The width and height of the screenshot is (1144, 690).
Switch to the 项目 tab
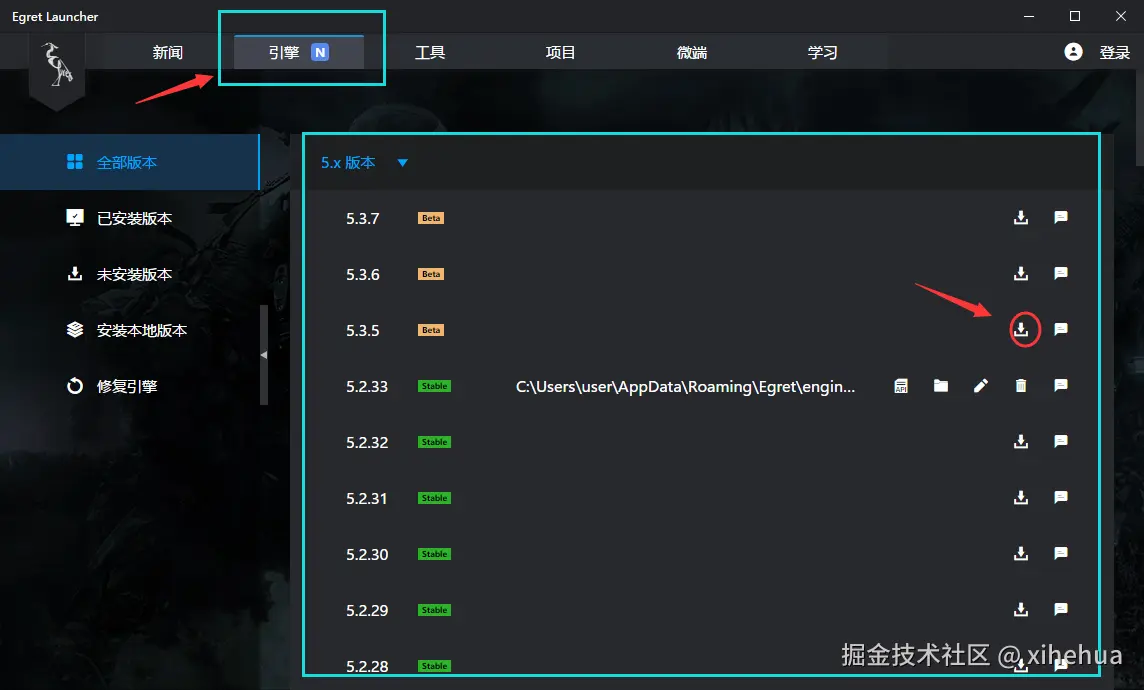[560, 53]
